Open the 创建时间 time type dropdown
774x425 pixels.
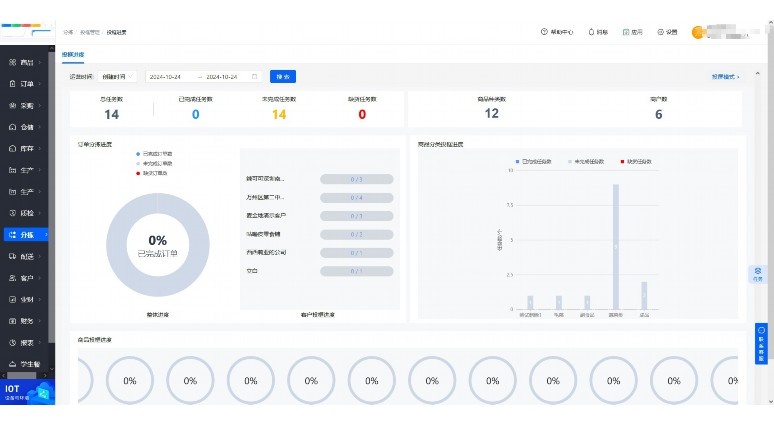click(117, 77)
